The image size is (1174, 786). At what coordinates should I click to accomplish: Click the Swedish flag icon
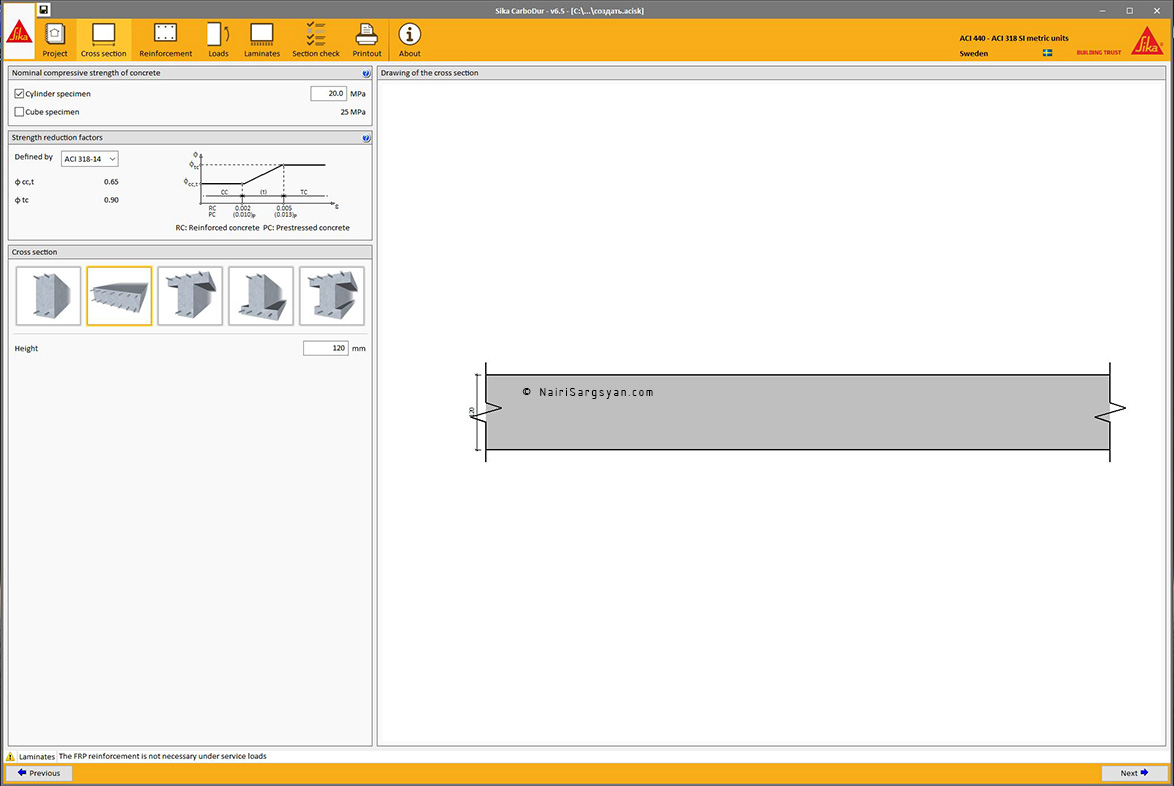point(1047,53)
